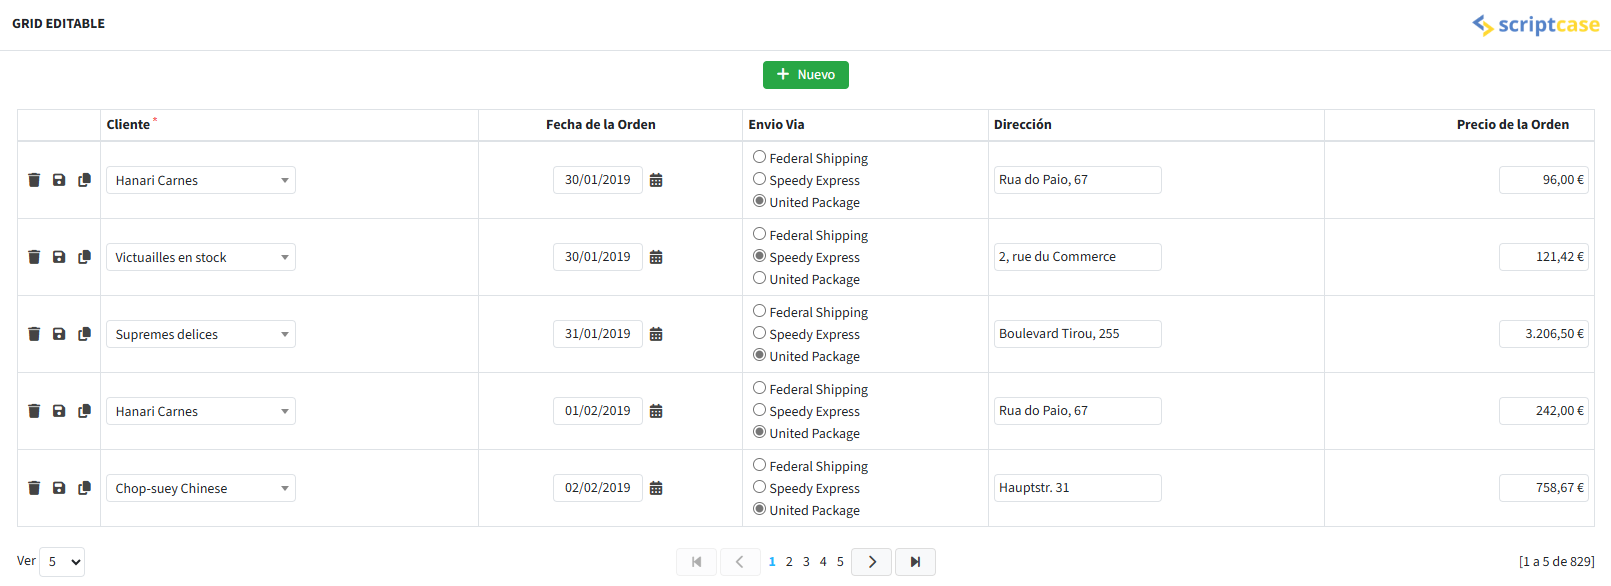The image size is (1611, 586).
Task: Open the calendar for the 02/02/2019 order
Action: click(x=656, y=487)
